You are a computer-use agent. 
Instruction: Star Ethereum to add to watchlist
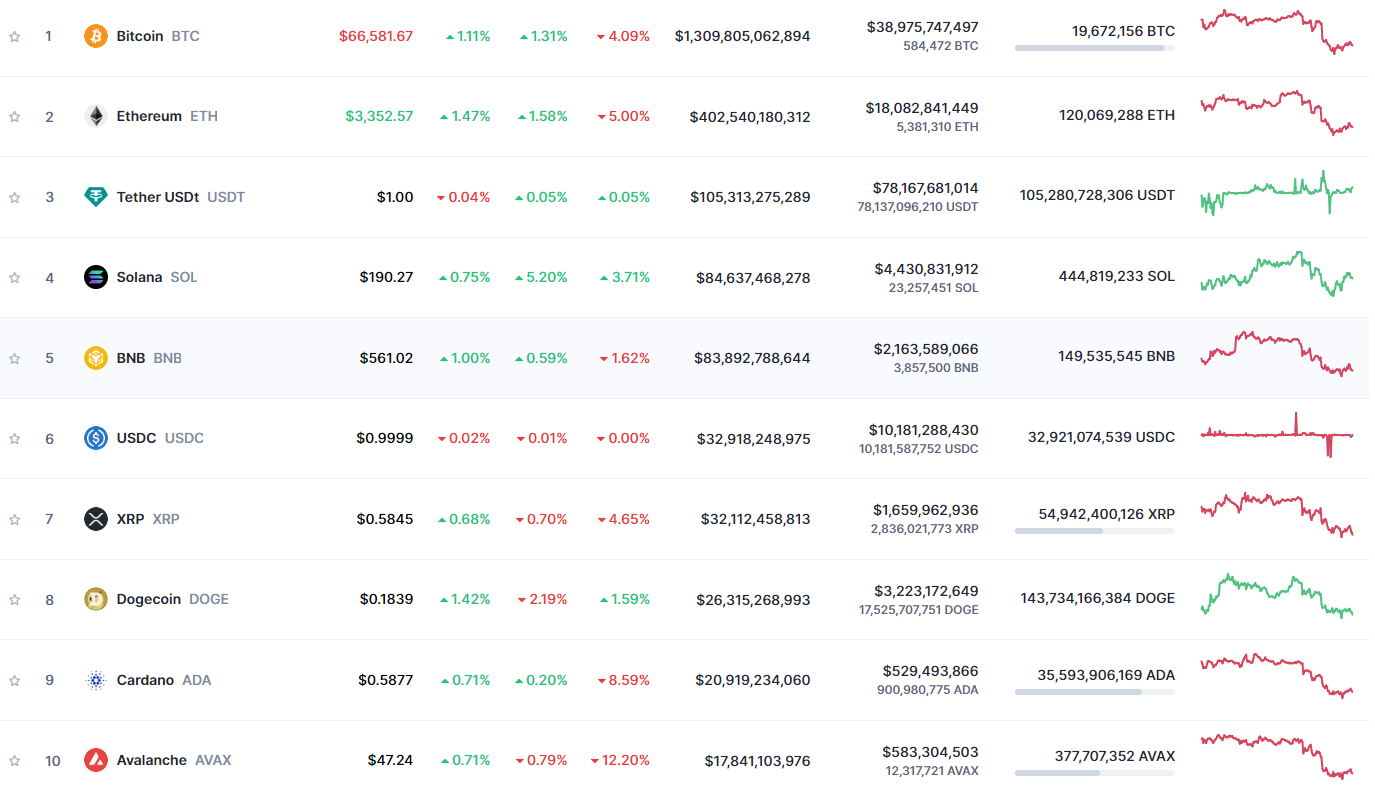(14, 116)
